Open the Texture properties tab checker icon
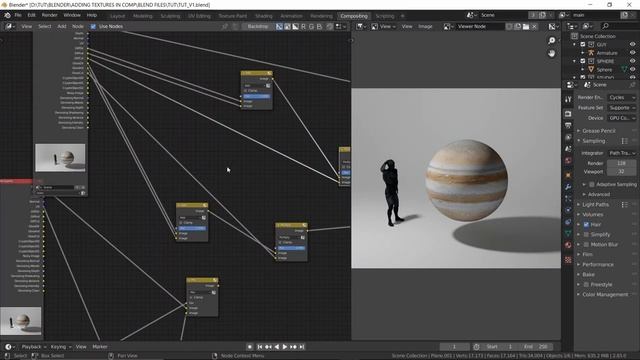Screen dimensions: 640x360 568,260
